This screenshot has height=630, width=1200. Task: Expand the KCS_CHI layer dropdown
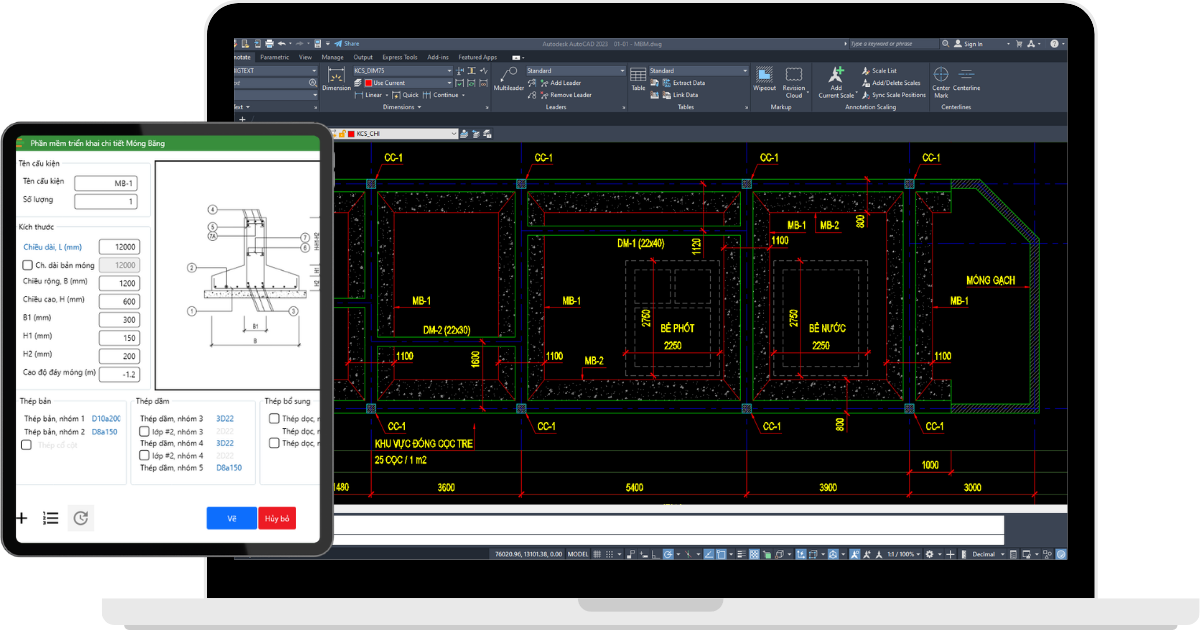(454, 133)
